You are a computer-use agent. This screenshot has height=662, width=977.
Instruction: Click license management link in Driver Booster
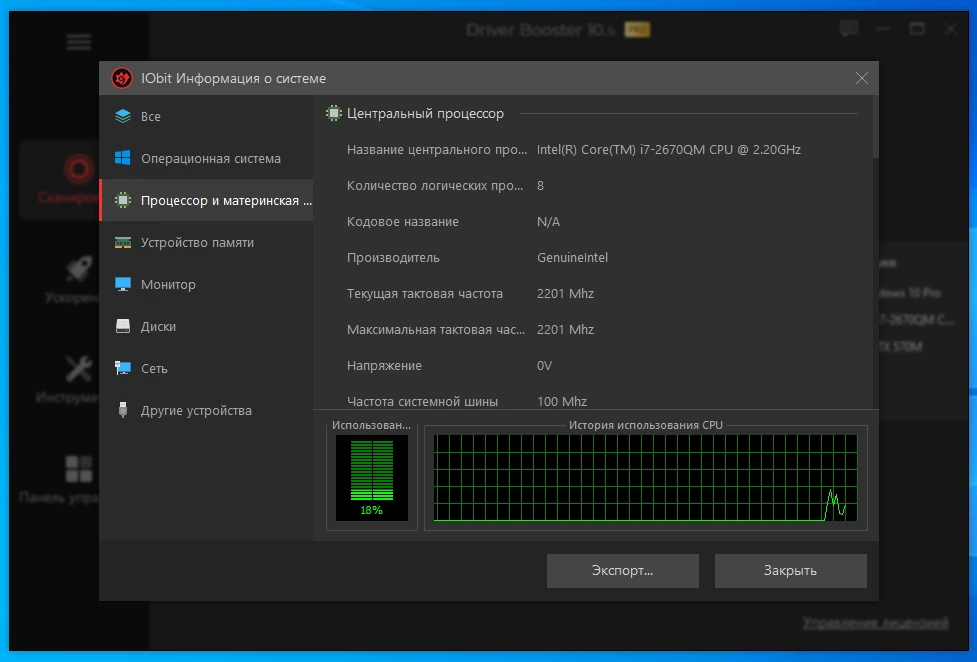tap(875, 623)
